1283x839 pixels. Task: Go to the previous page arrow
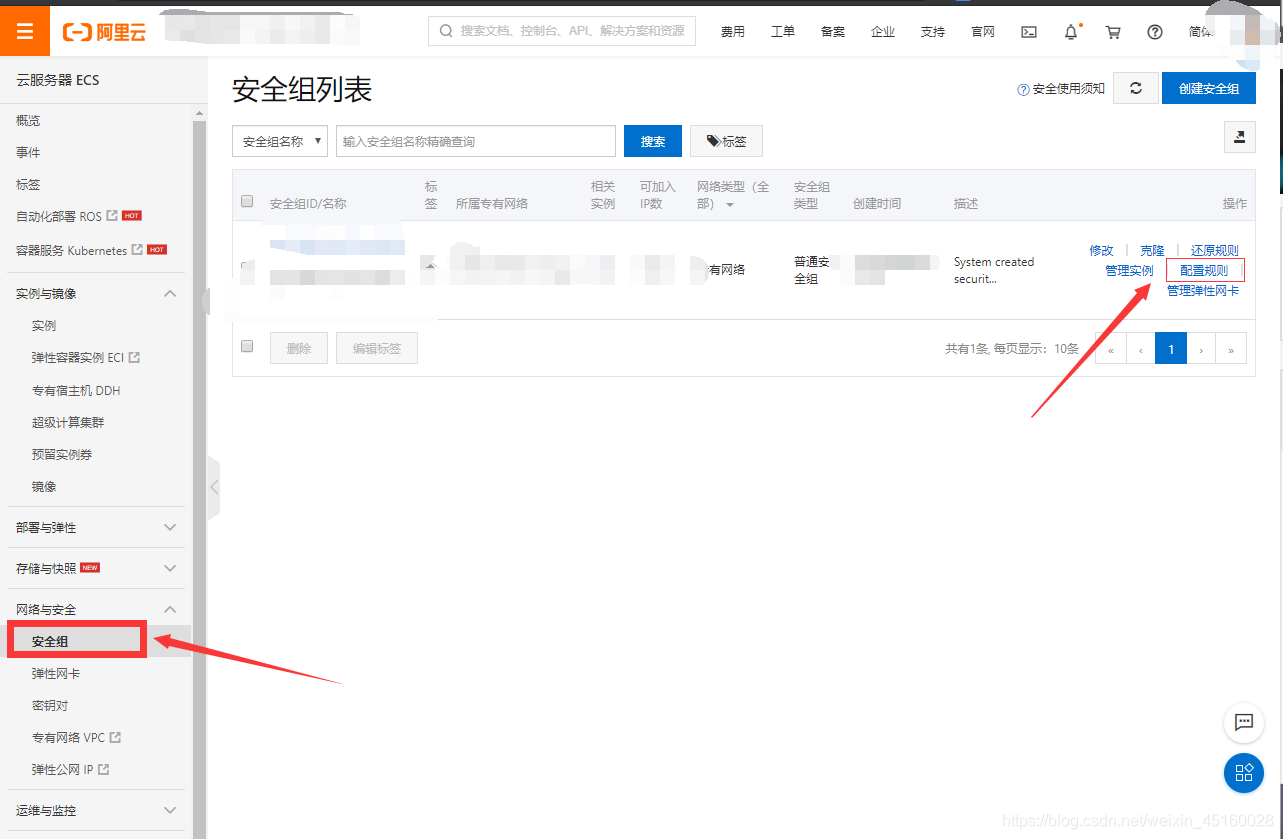click(1141, 348)
